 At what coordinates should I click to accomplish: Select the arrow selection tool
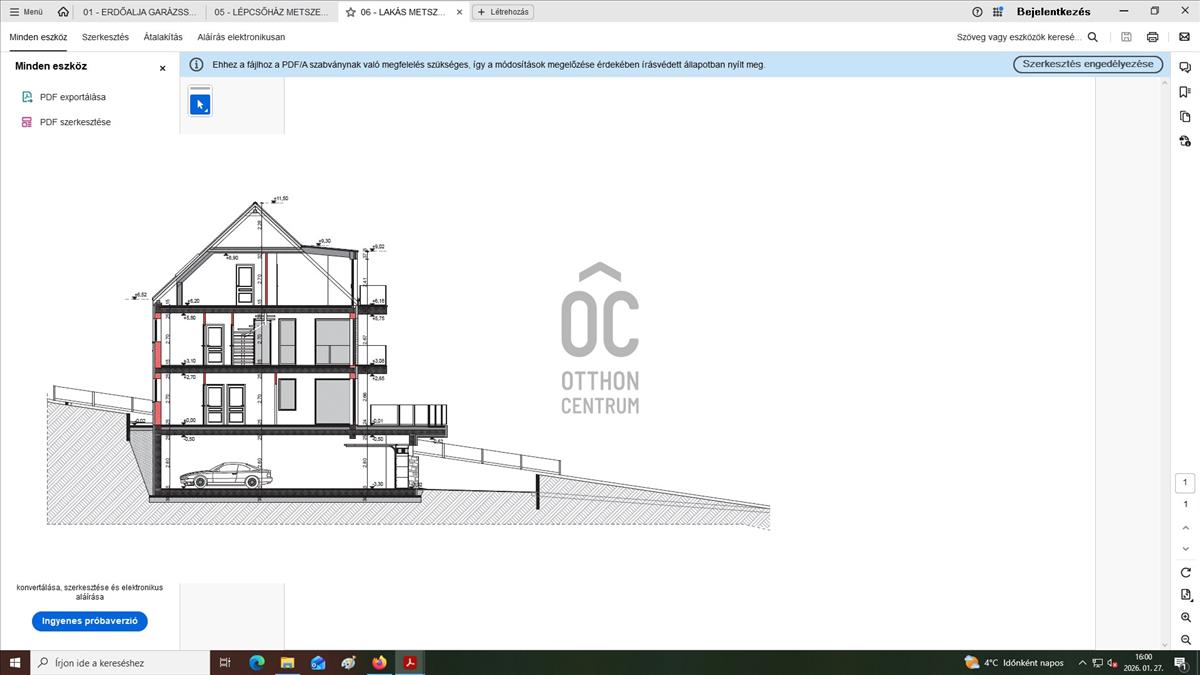pyautogui.click(x=200, y=104)
